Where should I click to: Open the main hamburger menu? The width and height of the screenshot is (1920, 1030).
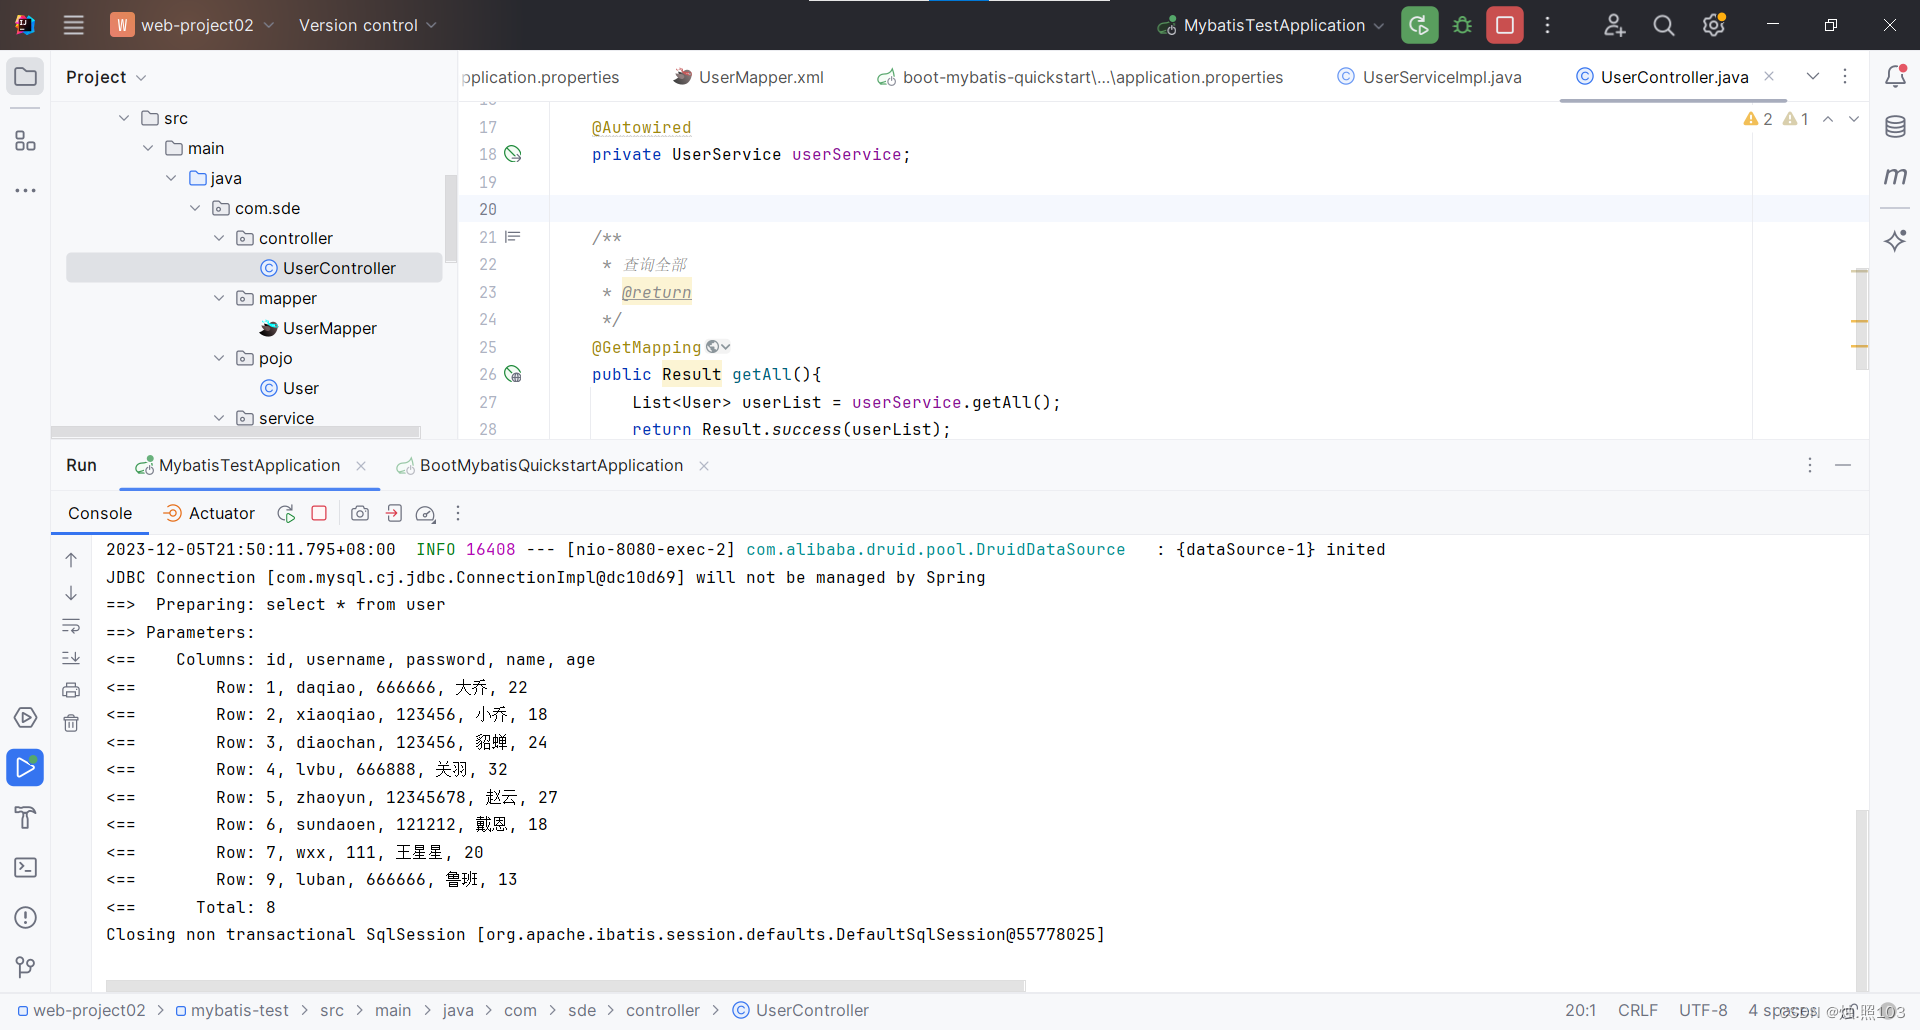73,25
